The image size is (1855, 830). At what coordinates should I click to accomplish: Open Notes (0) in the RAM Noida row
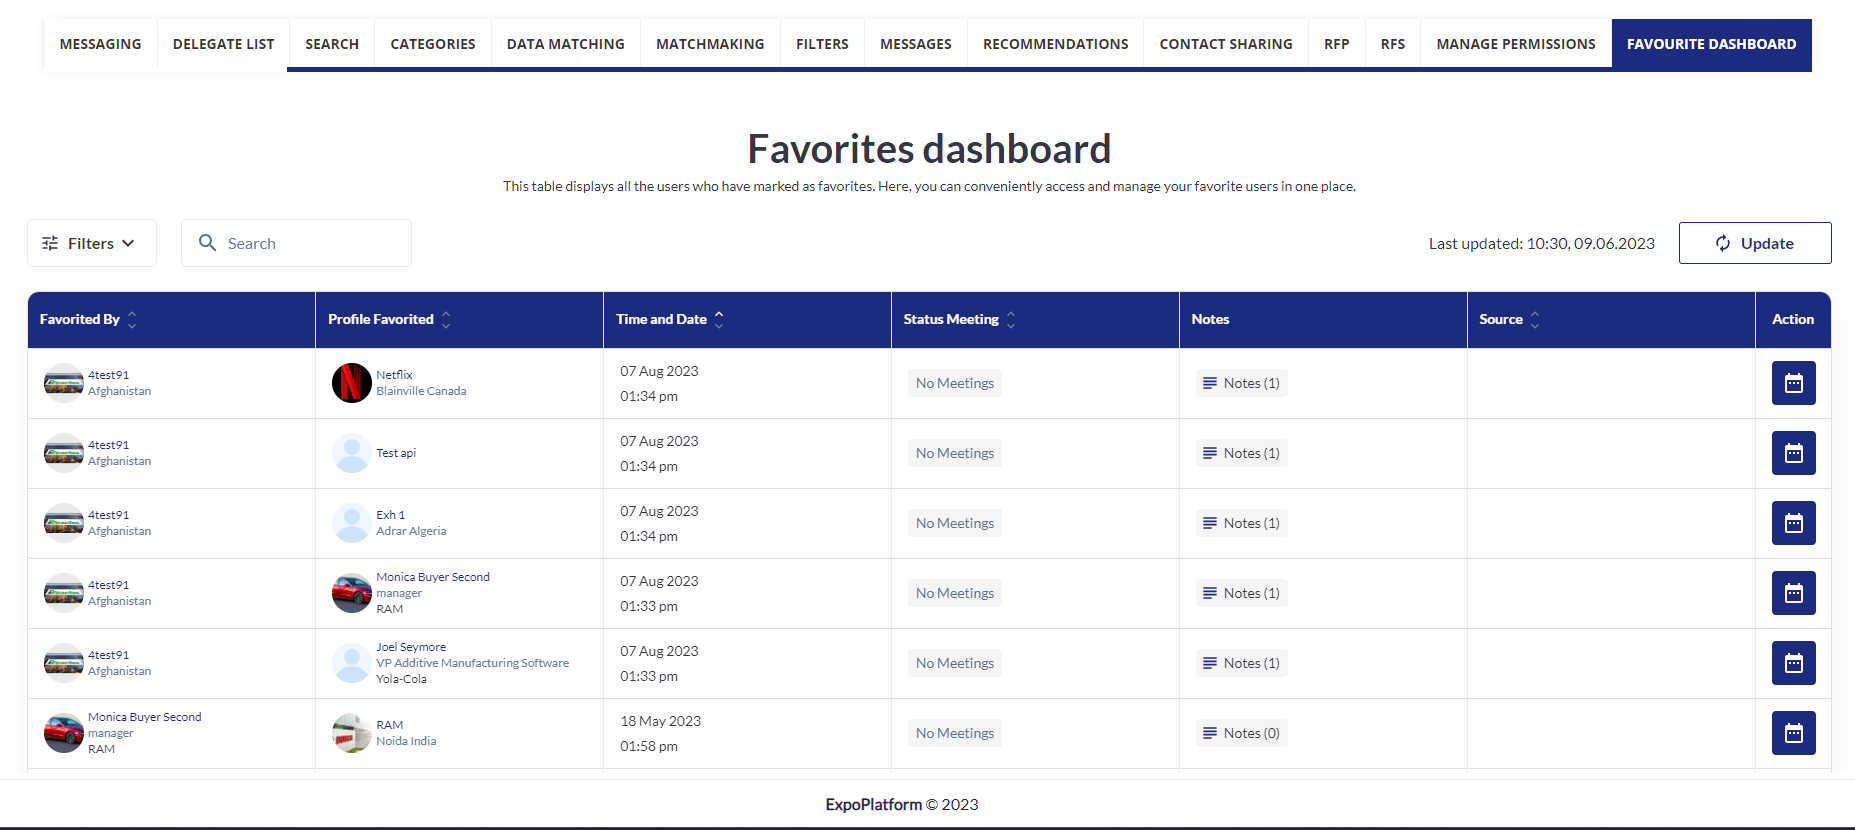pos(1241,733)
